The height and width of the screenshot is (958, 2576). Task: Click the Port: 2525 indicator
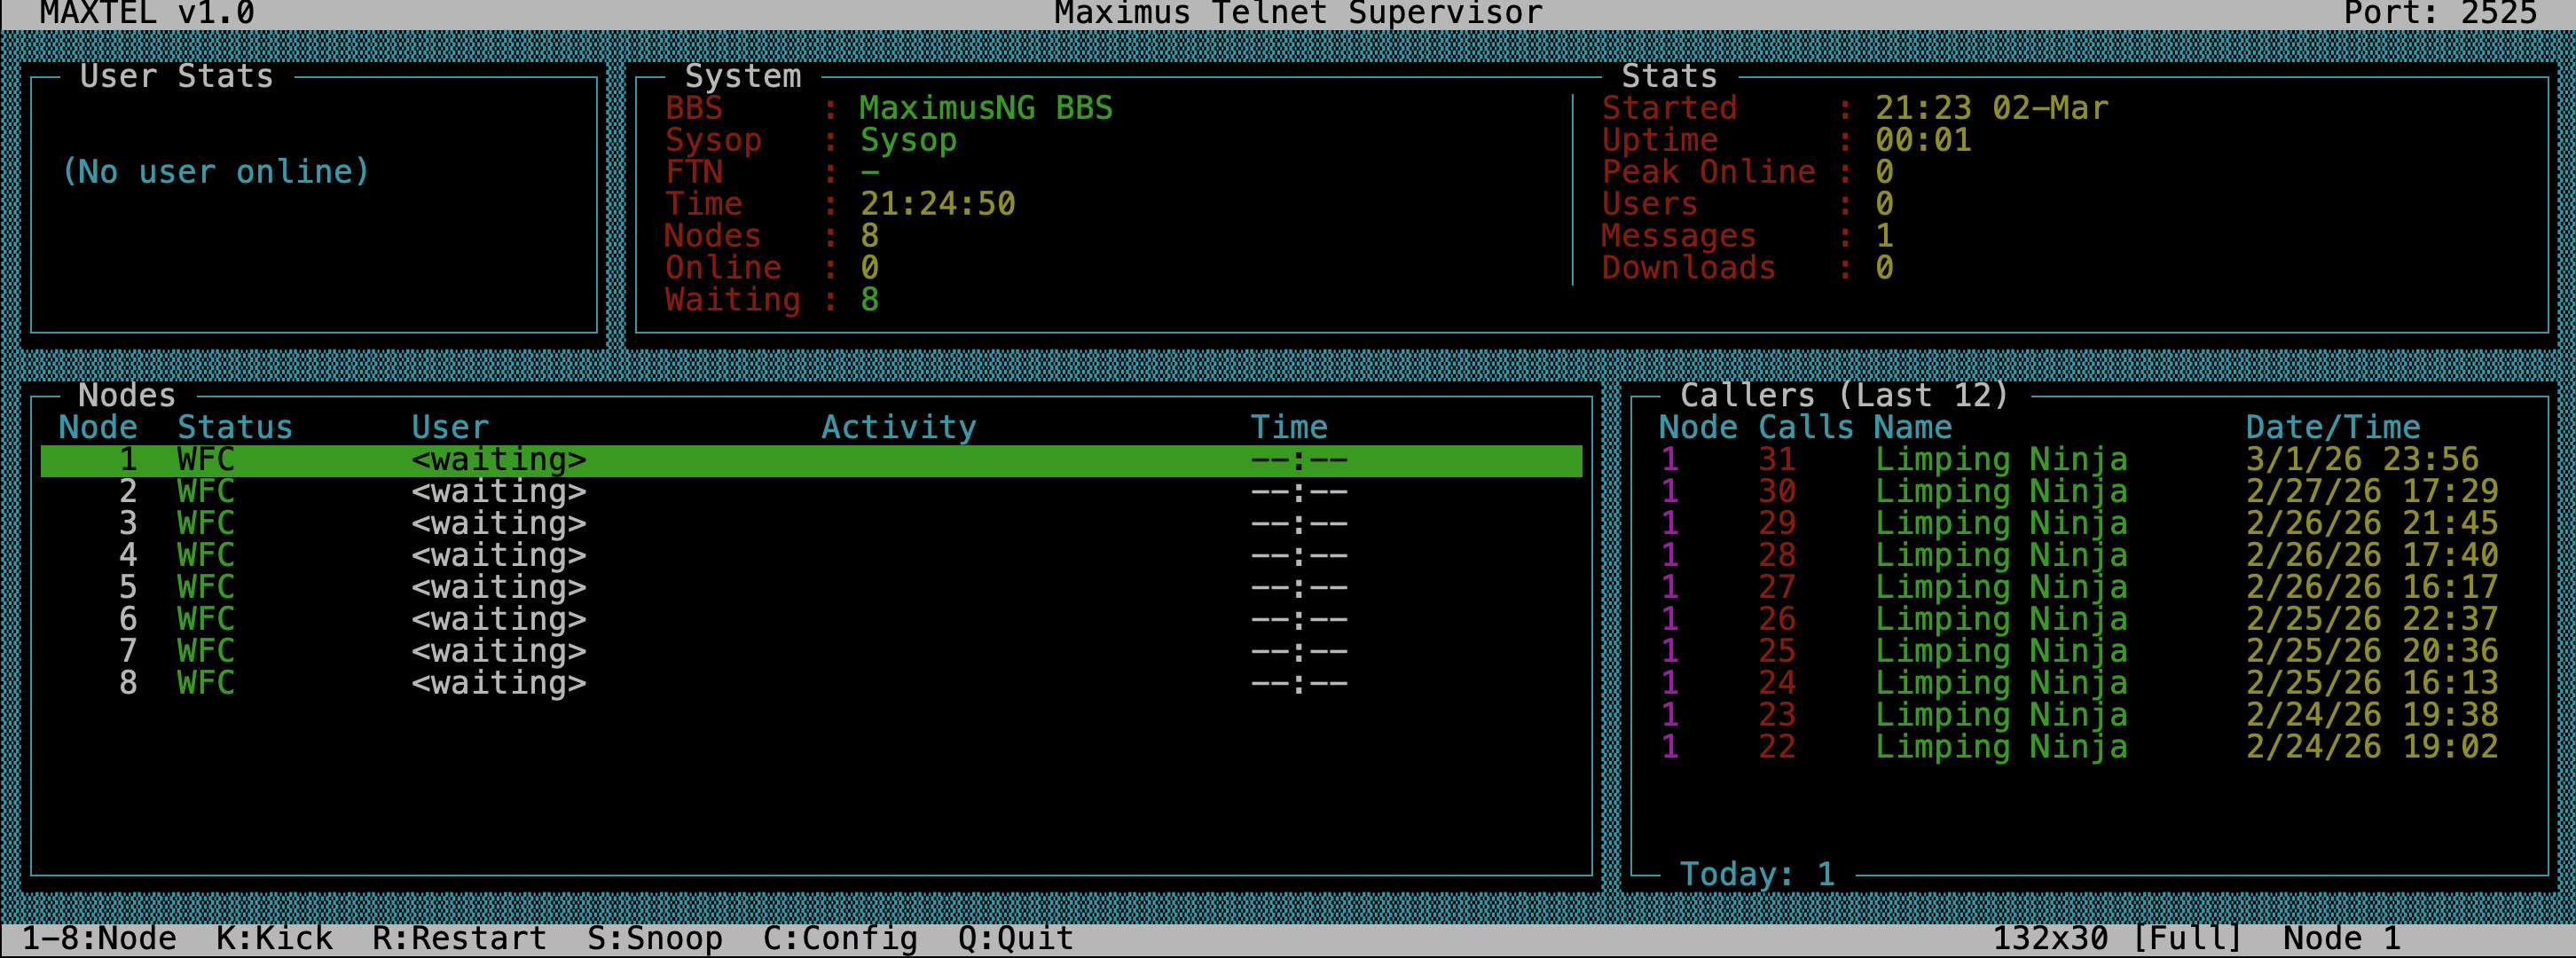point(2440,13)
